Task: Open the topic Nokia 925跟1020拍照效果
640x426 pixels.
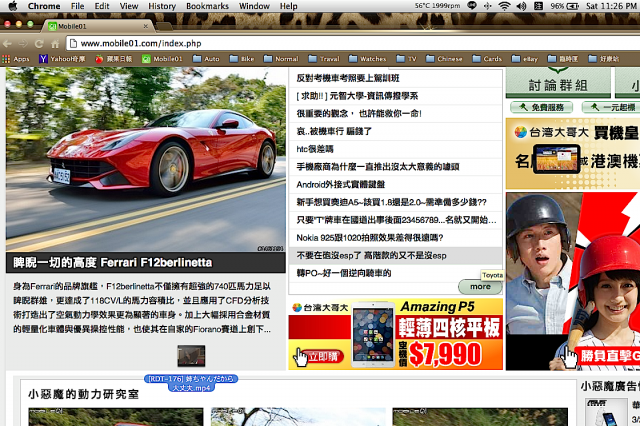Action: [370, 237]
